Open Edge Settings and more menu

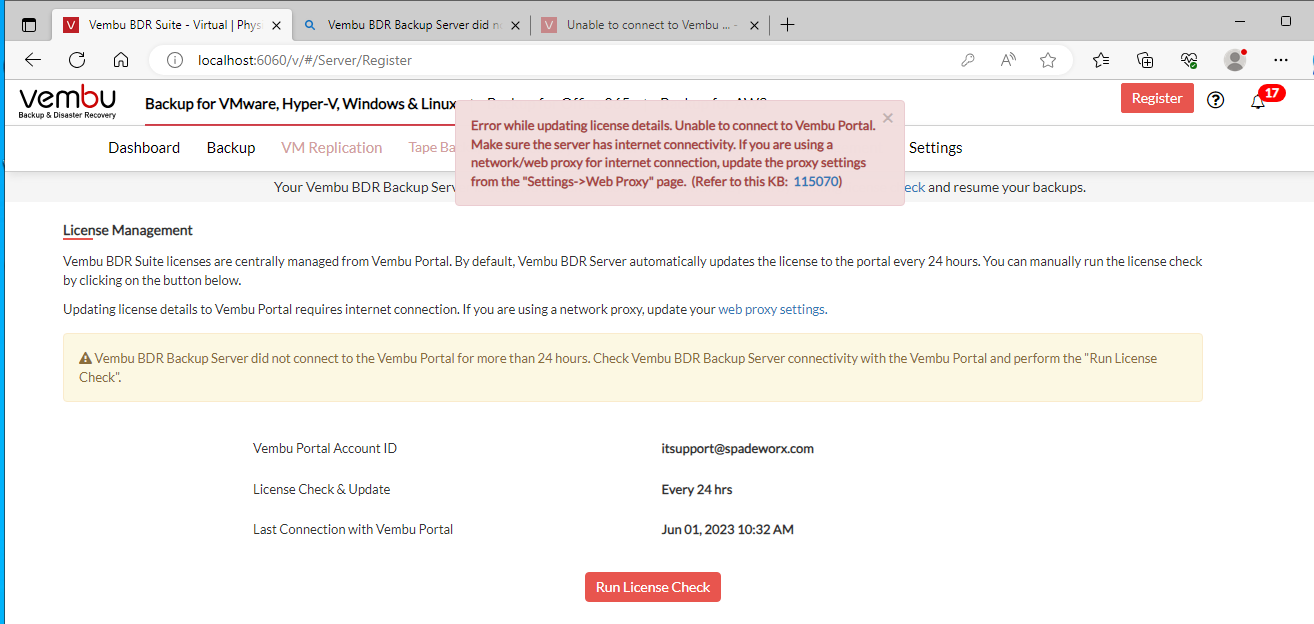click(x=1281, y=60)
